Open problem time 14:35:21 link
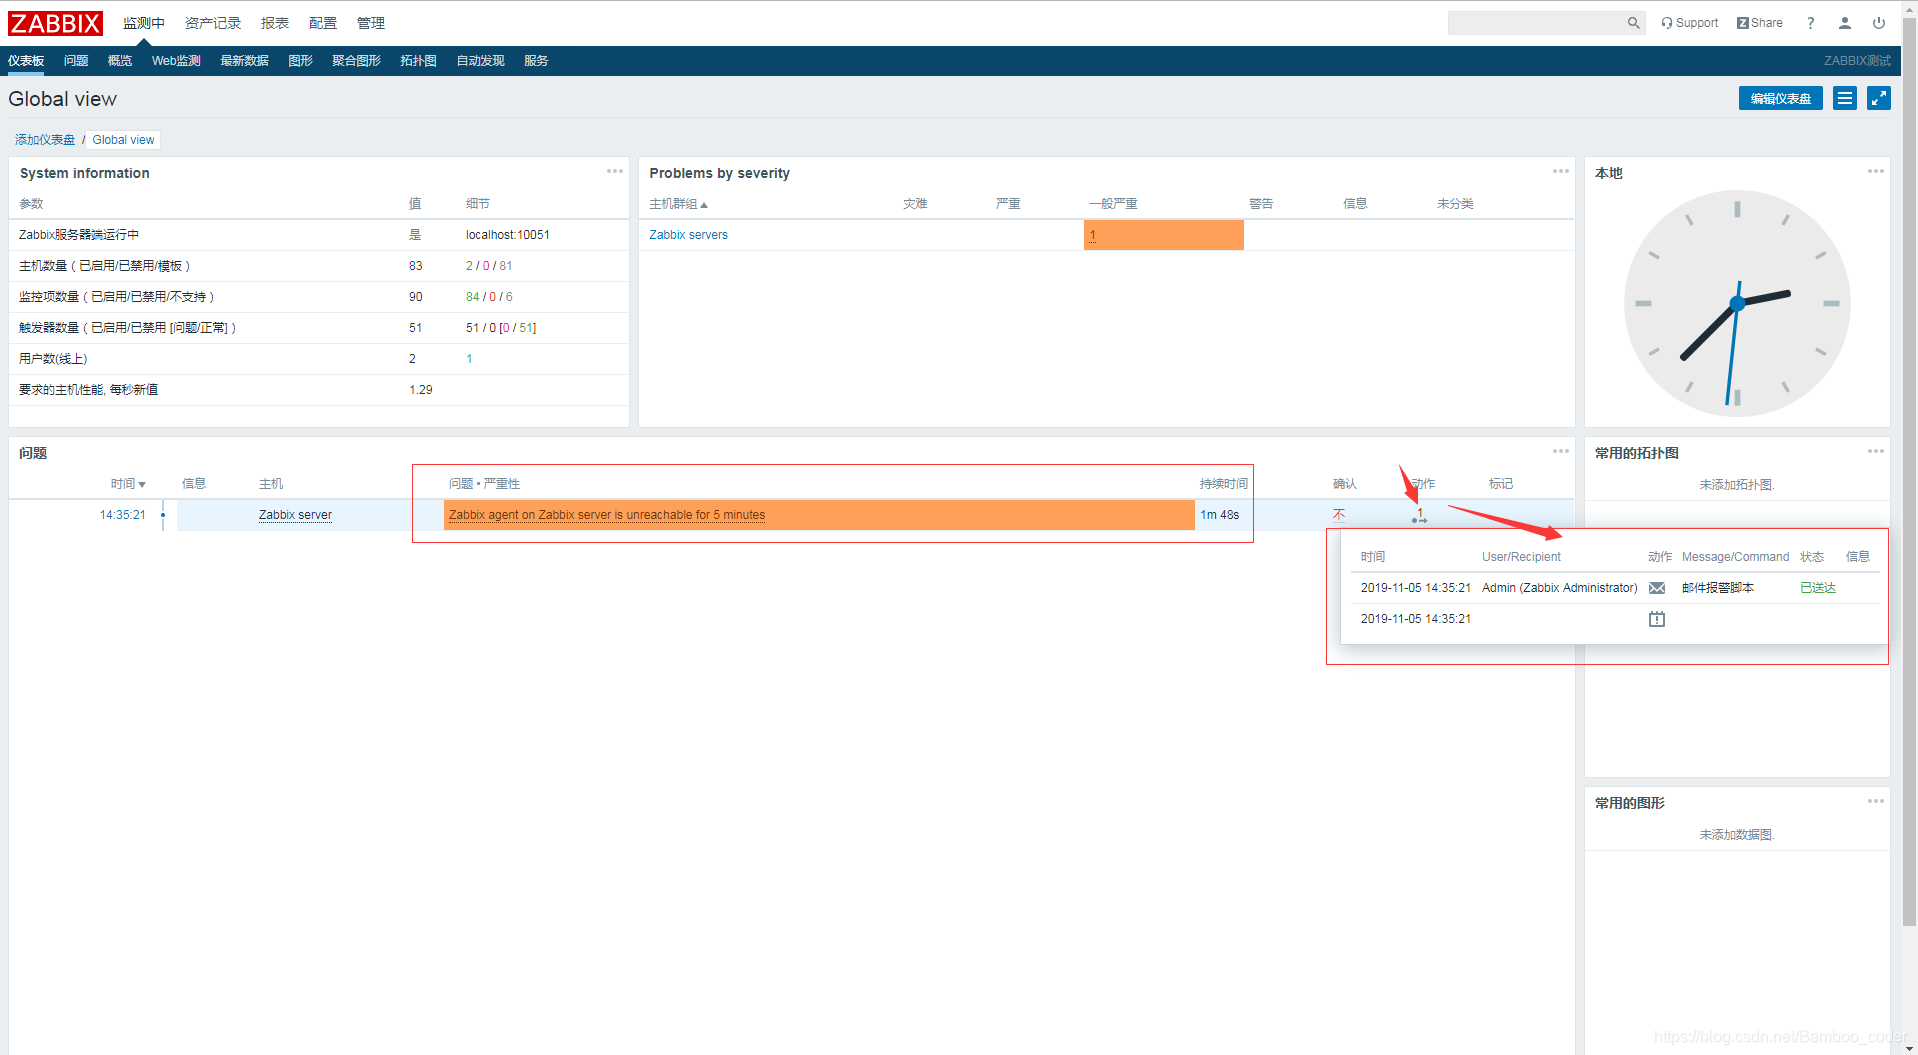Screen dimensions: 1918x1055 [x=122, y=515]
